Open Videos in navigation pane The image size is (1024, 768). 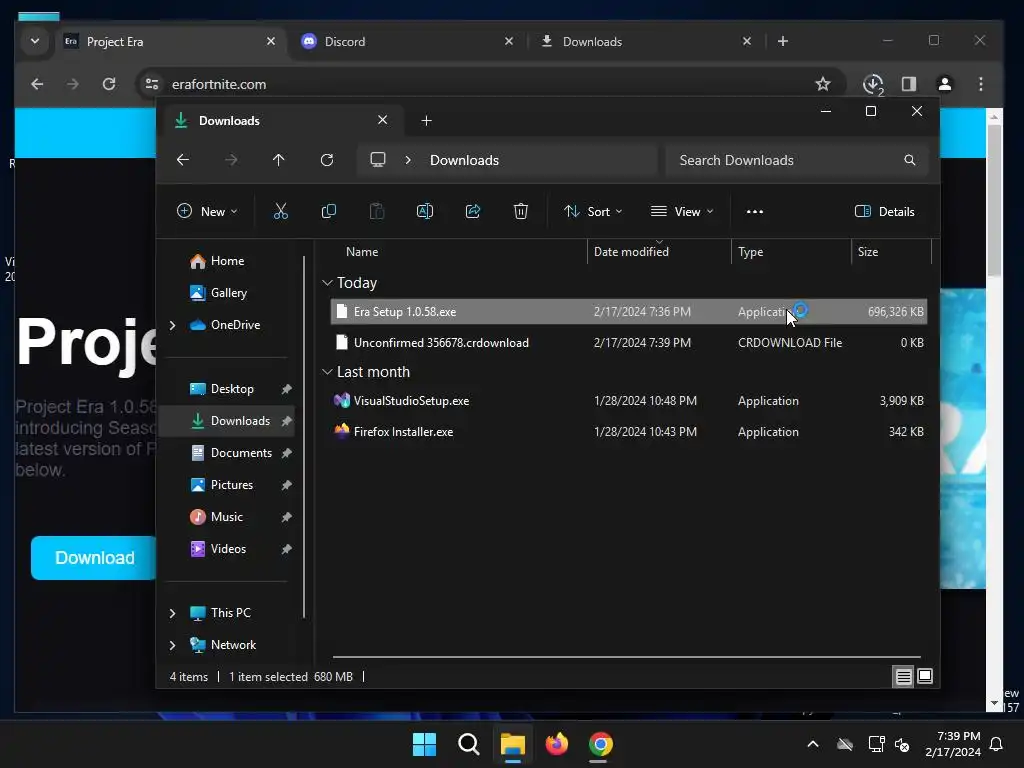tap(228, 549)
